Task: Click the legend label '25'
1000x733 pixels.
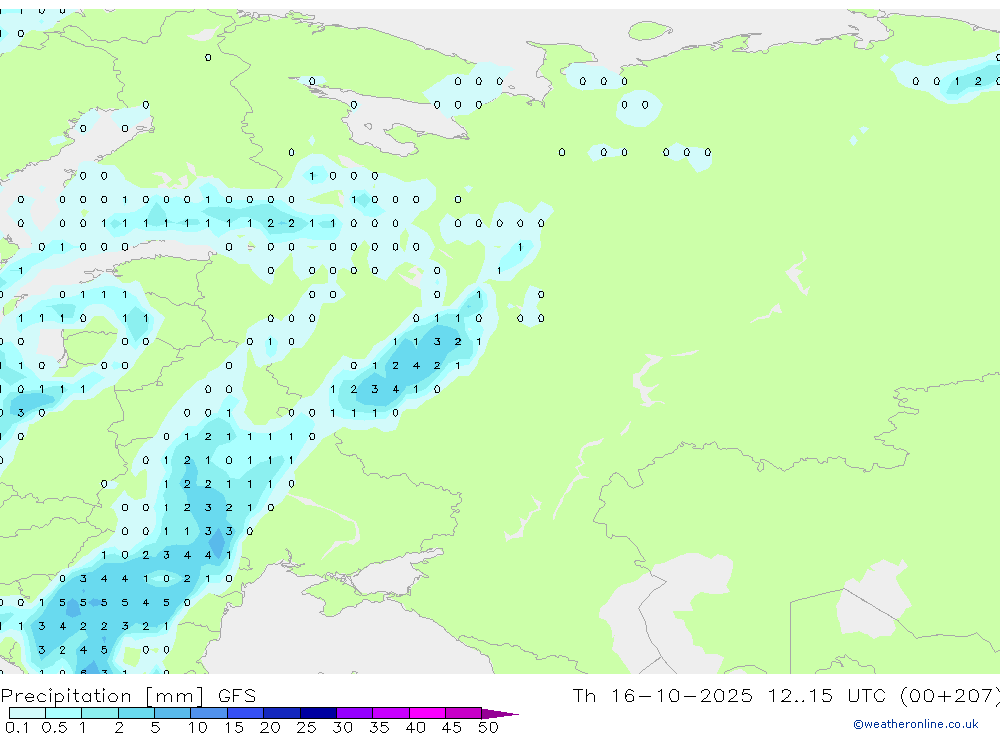Action: click(306, 727)
